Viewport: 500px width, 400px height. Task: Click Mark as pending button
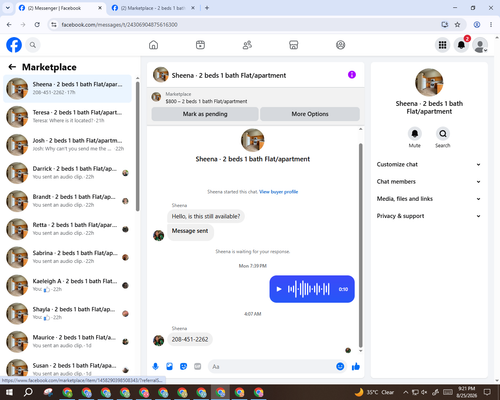click(205, 114)
